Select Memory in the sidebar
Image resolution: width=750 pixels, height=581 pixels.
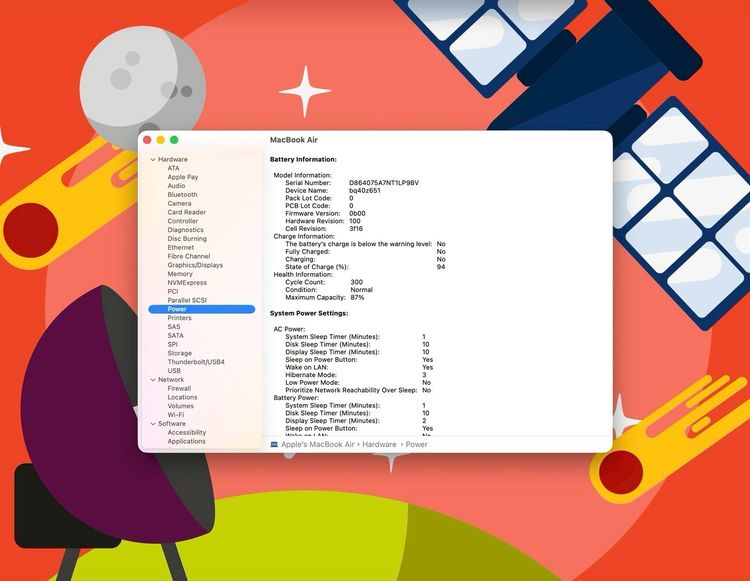tap(180, 274)
